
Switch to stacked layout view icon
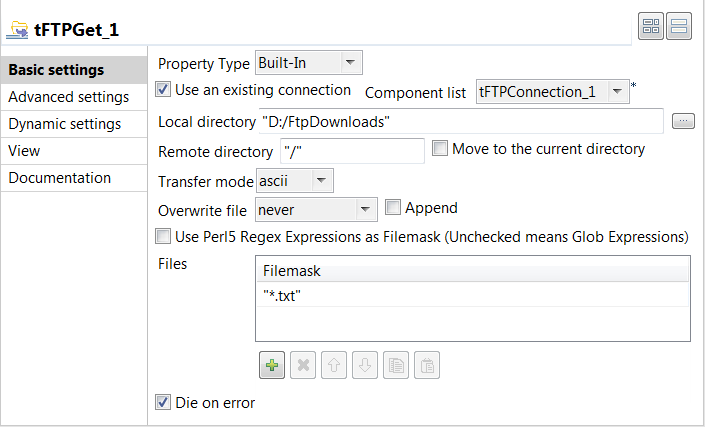(678, 27)
